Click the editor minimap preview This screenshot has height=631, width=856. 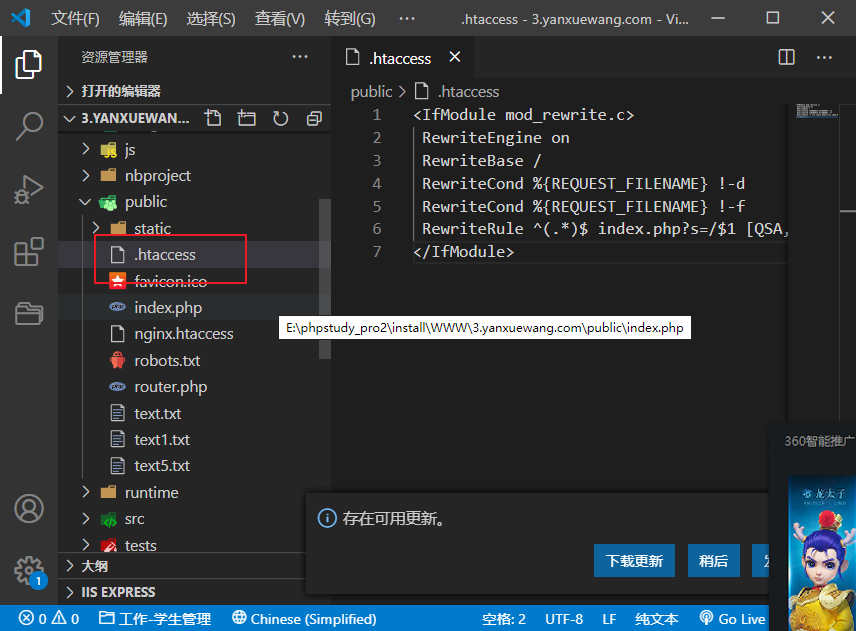point(817,110)
